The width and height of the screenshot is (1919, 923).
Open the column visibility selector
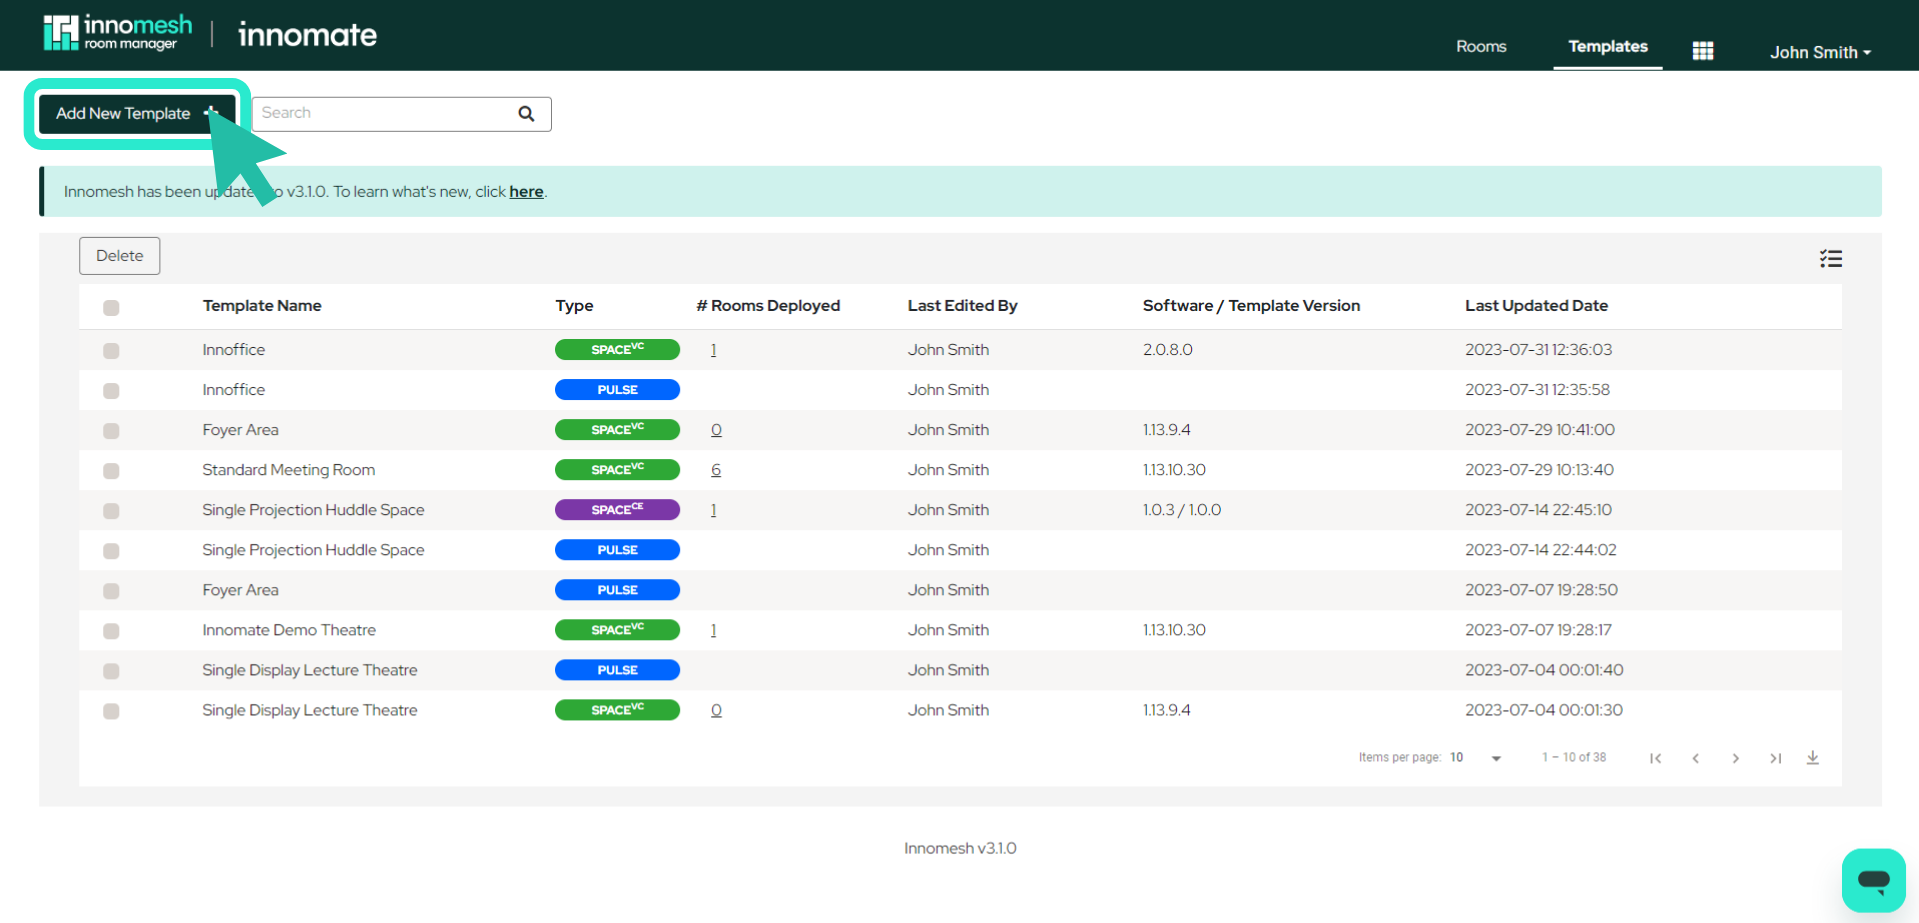pyautogui.click(x=1830, y=258)
